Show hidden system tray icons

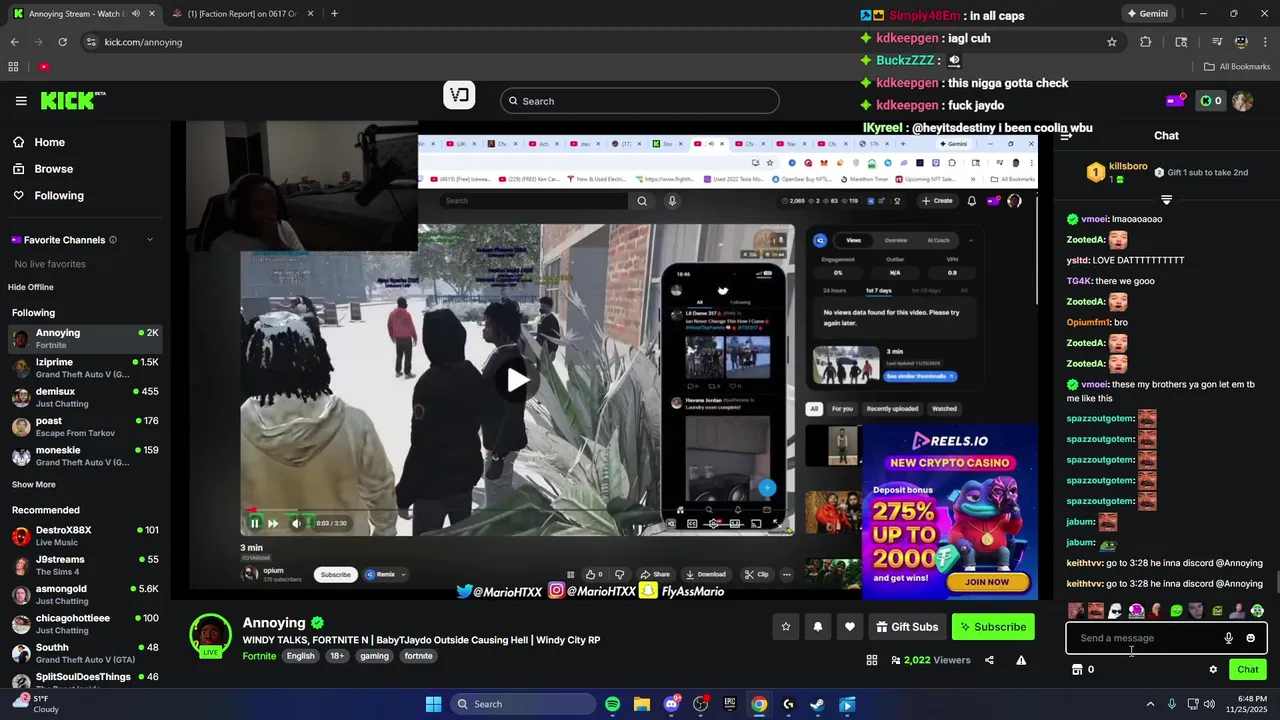(1150, 704)
